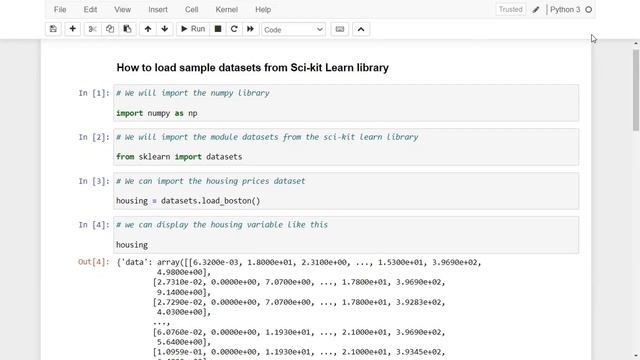Save the notebook with the floppy disk icon
Screen dimensions: 640x360
pos(53,29)
